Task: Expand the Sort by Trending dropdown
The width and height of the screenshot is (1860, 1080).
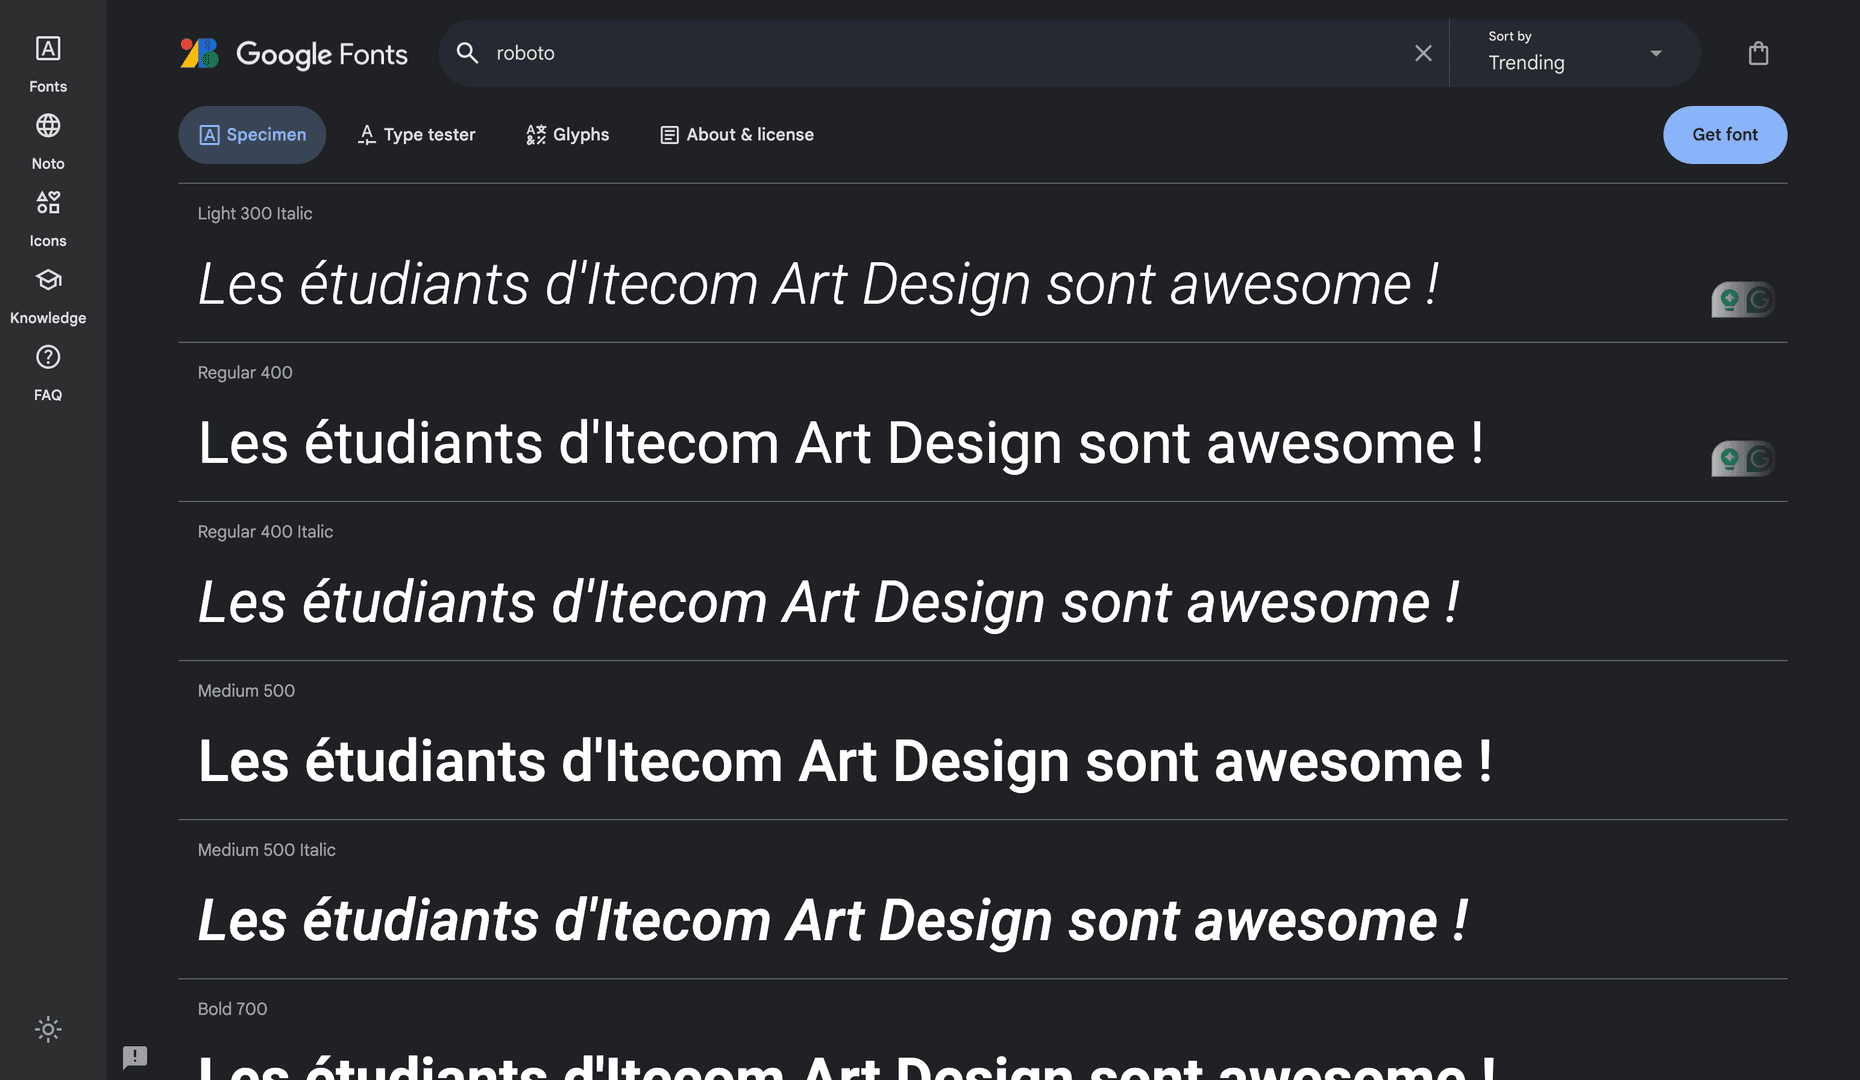Action: [1575, 53]
